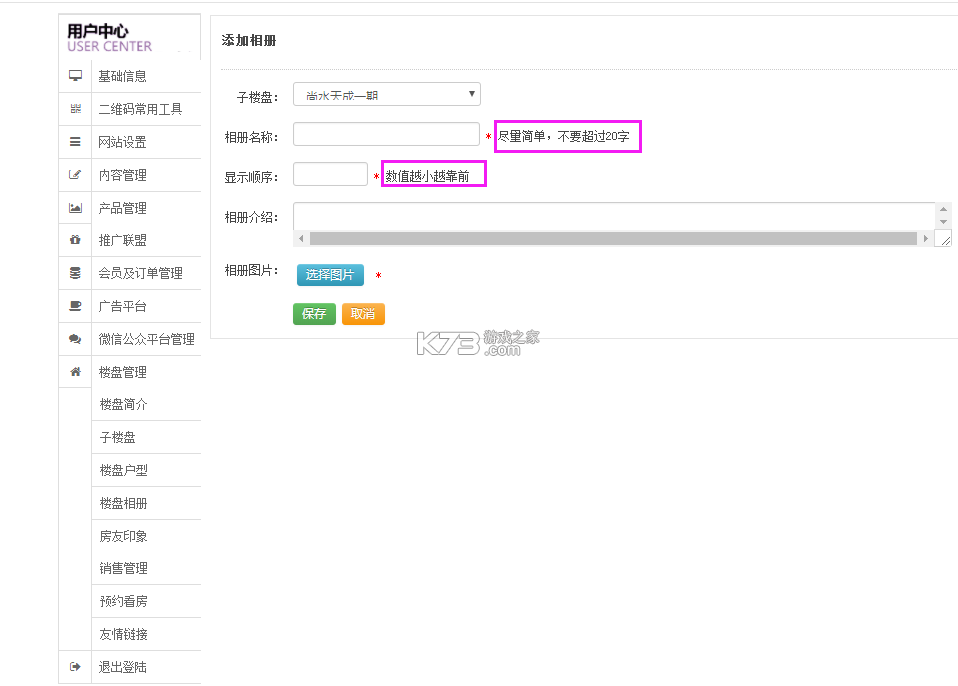The width and height of the screenshot is (958, 686).
Task: Open 会员及订单管理 section
Action: (x=141, y=273)
